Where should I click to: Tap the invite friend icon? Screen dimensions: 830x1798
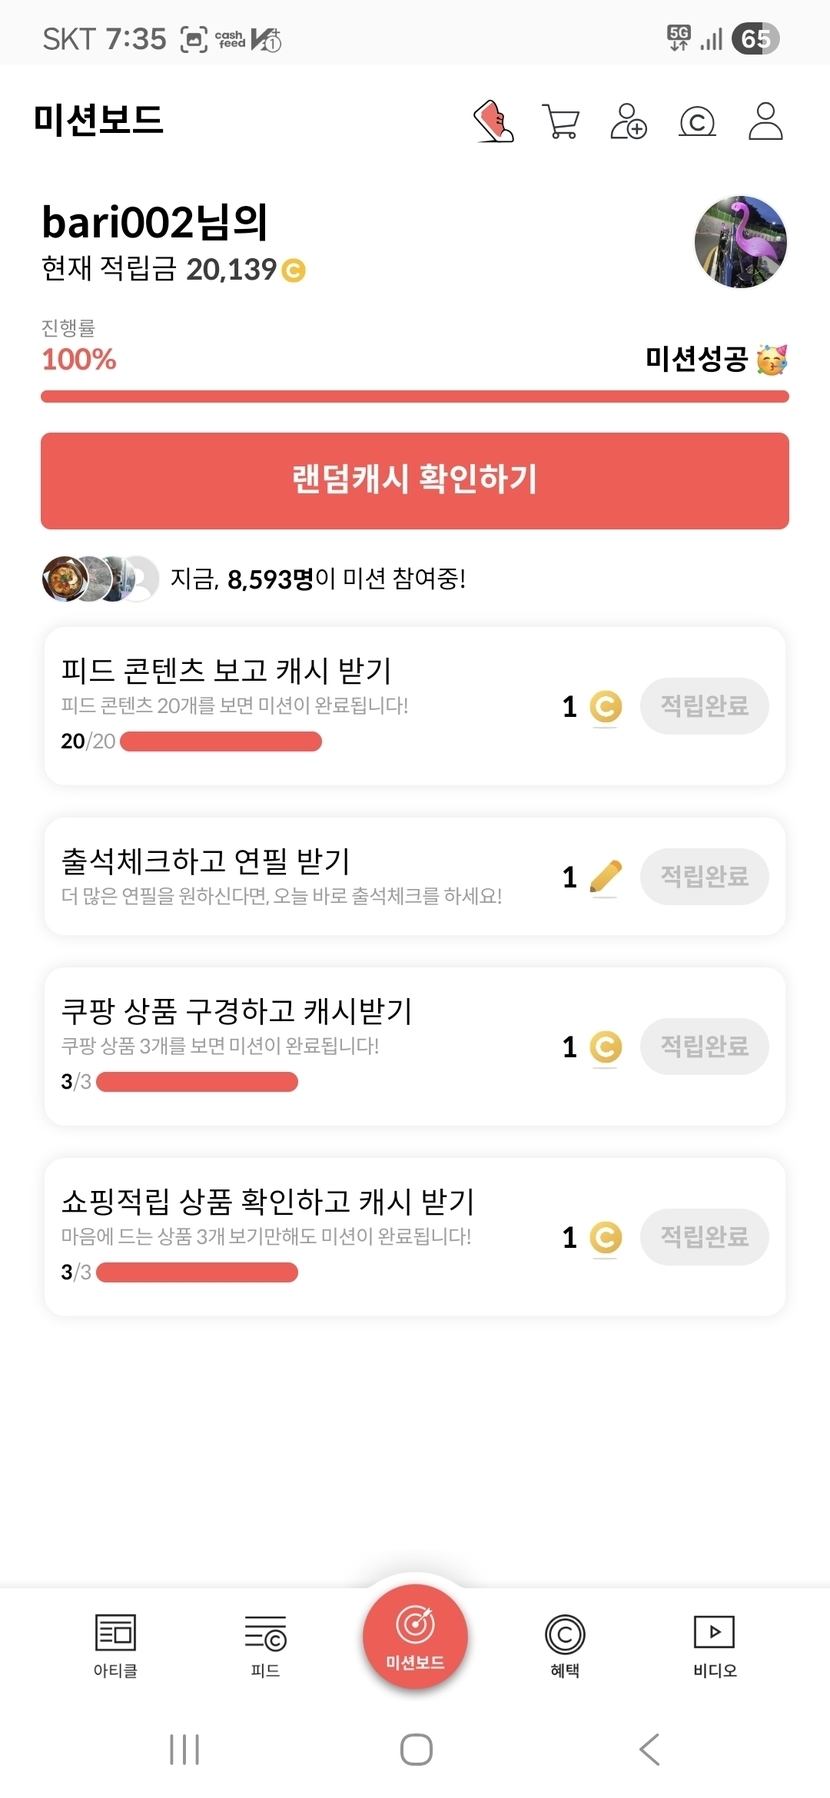628,122
